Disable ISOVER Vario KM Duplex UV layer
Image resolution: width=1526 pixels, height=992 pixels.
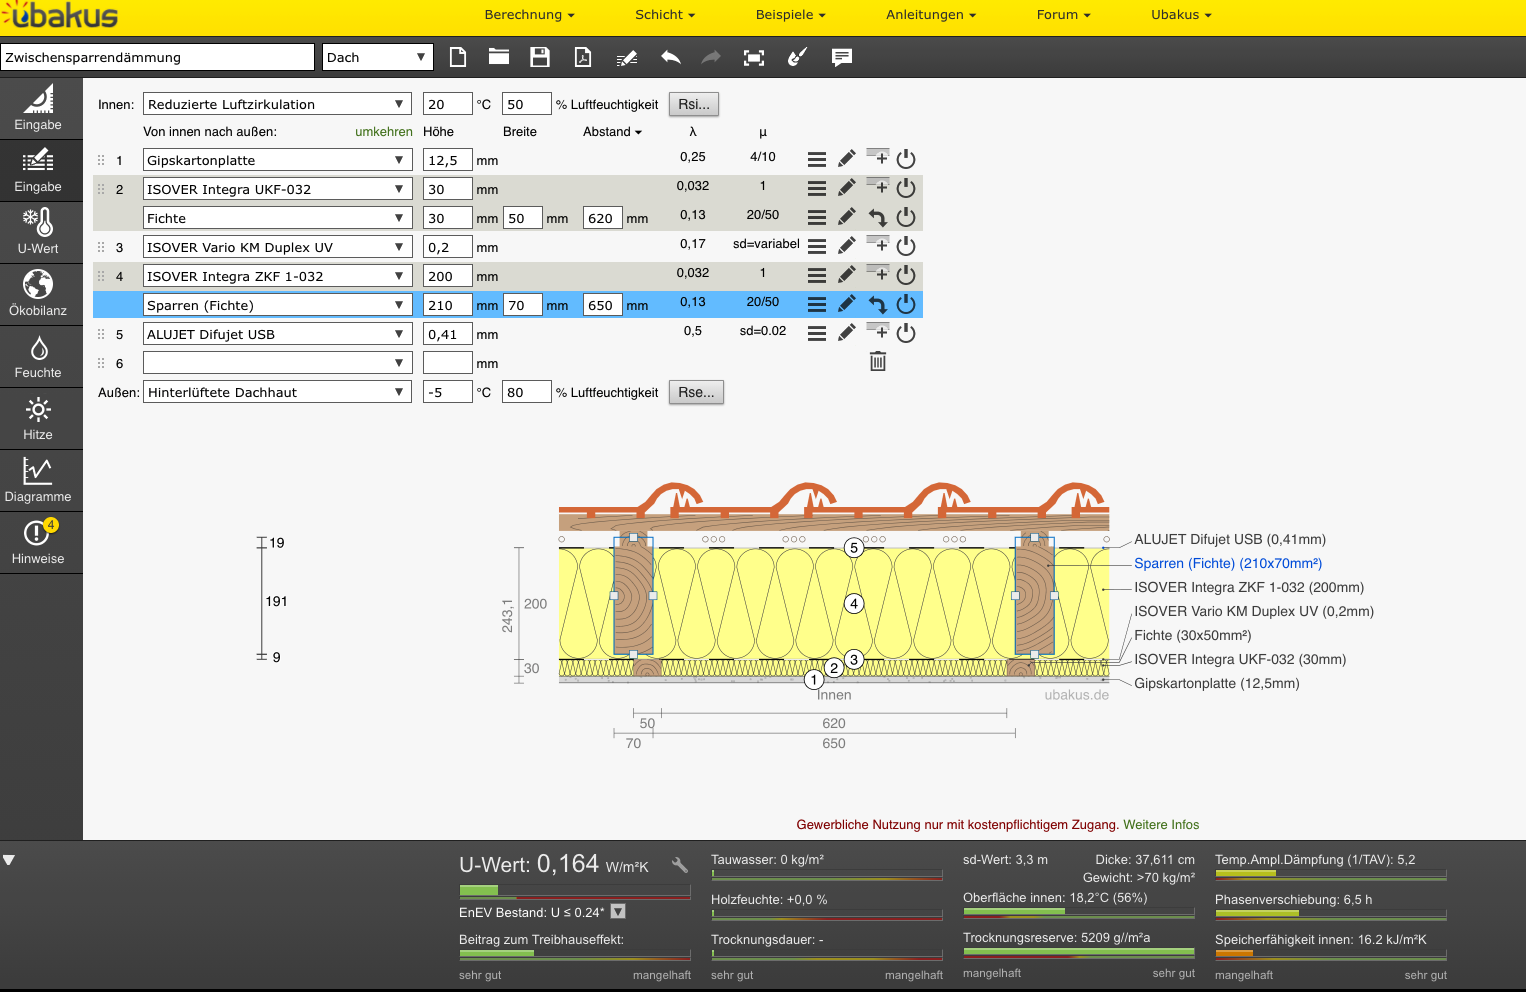pos(906,246)
